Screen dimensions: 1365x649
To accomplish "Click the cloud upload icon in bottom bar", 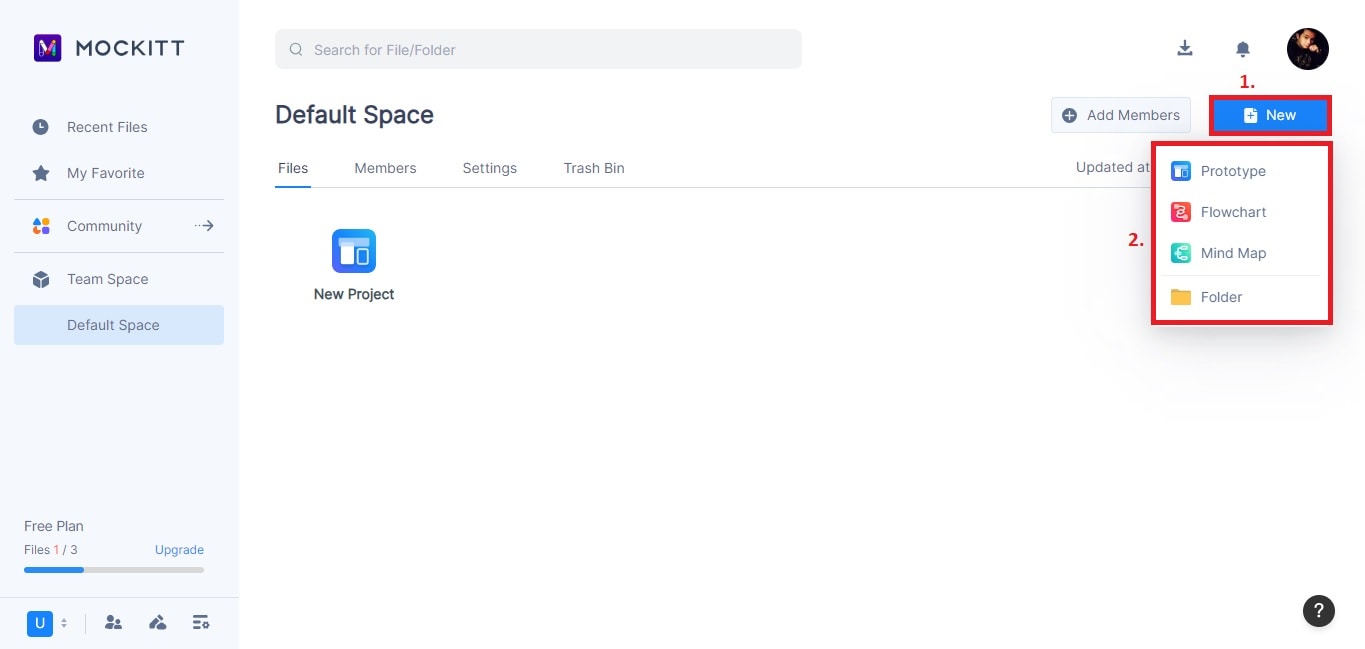I will pos(157,623).
